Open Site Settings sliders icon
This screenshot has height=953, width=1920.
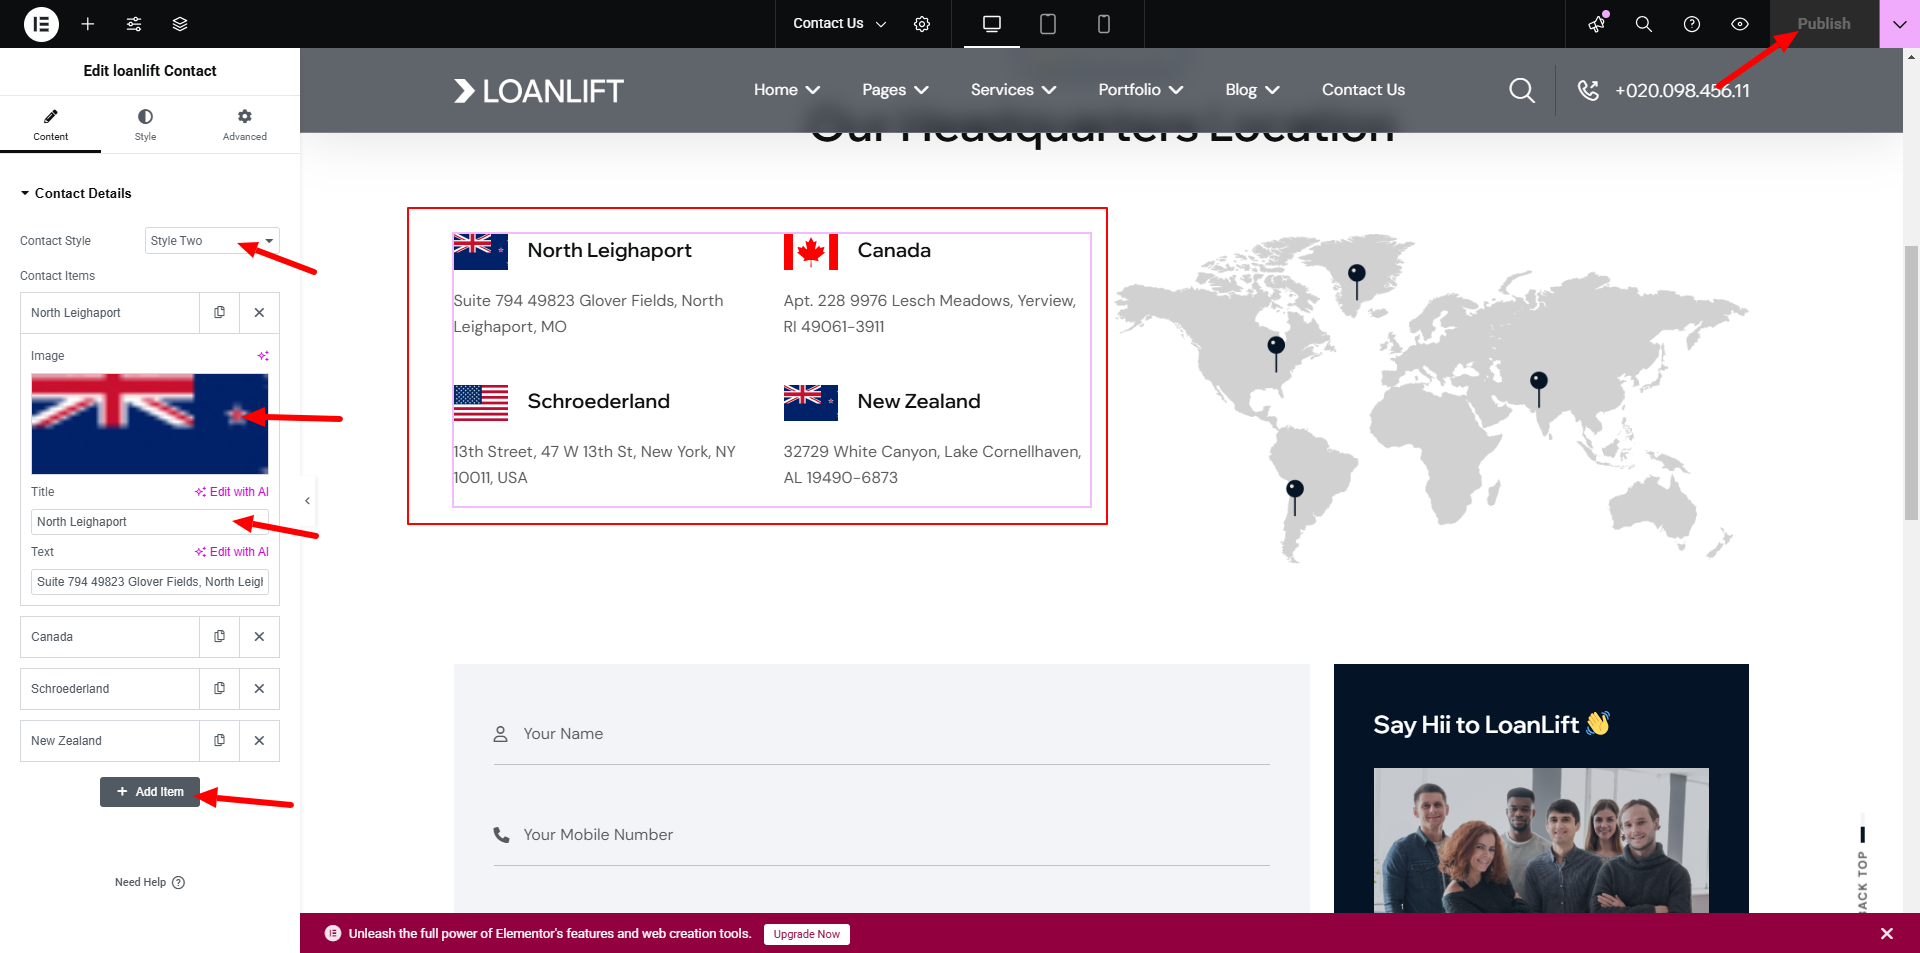(x=134, y=24)
